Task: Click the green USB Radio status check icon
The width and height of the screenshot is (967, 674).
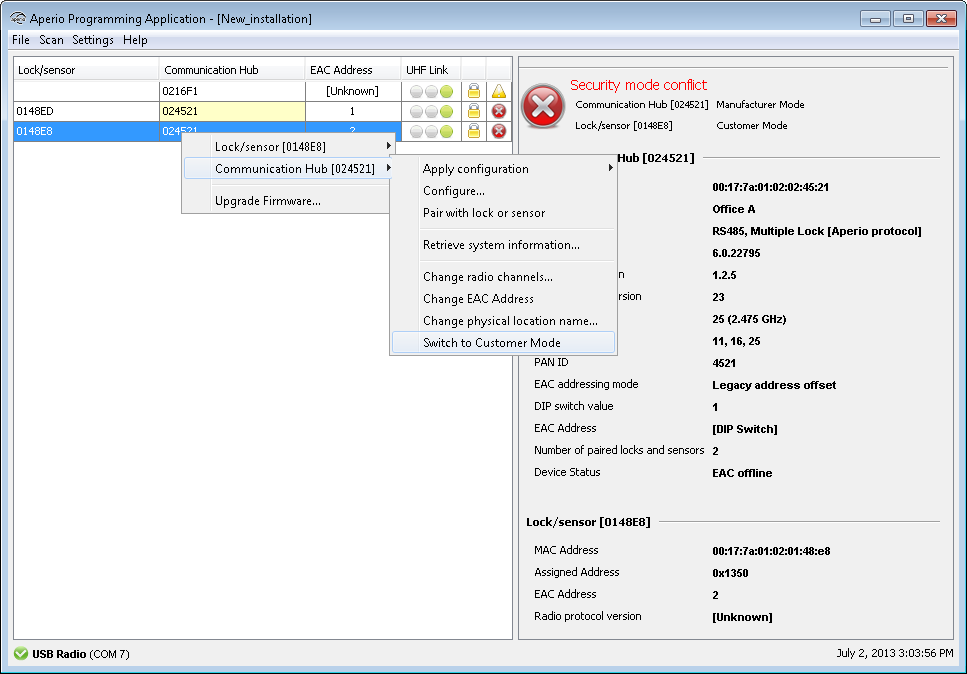Action: point(21,654)
